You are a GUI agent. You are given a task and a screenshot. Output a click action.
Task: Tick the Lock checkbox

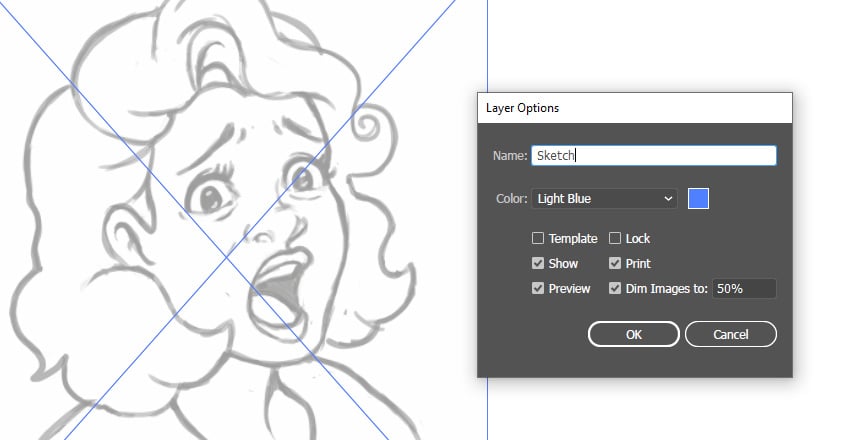616,238
